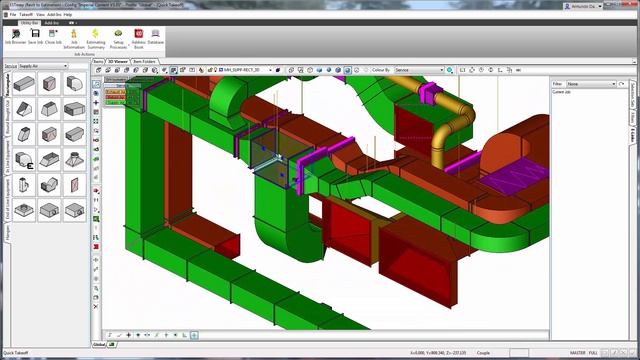The height and width of the screenshot is (360, 640).
Task: Click the plus snap icon in bottom toolbar
Action: pos(129,335)
